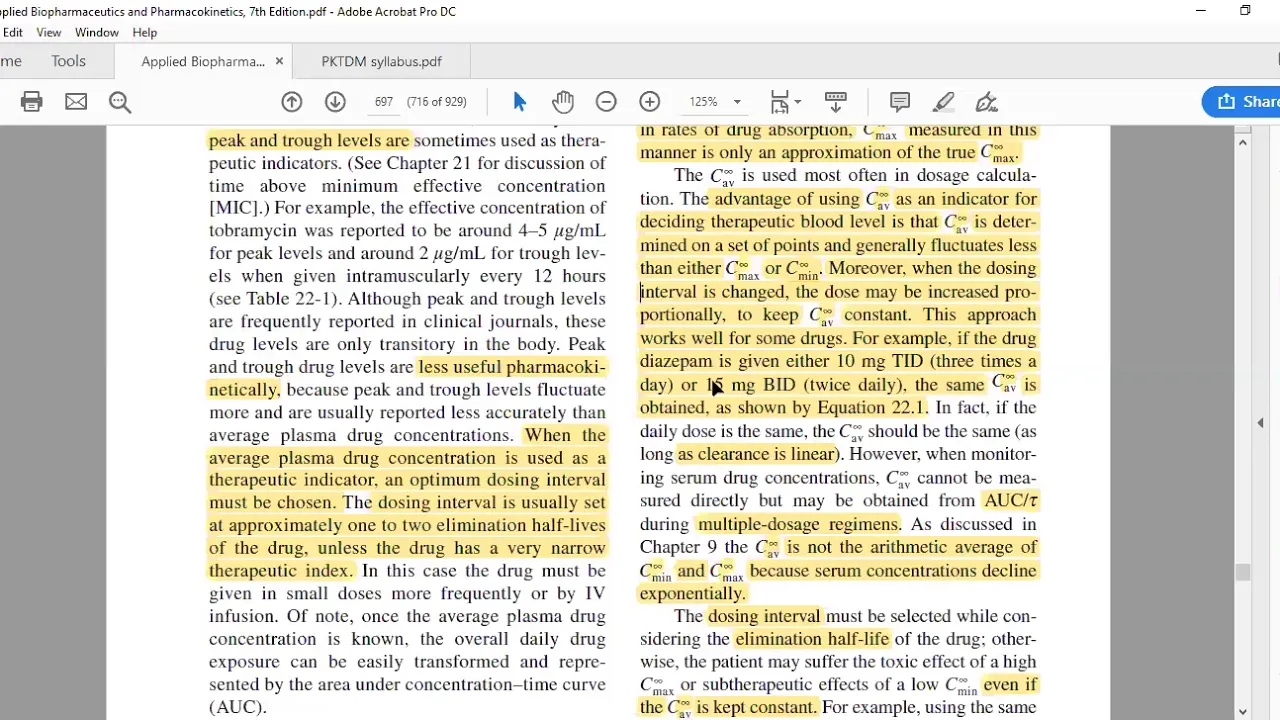The height and width of the screenshot is (720, 1280).
Task: Click the Print file icon
Action: coord(31,102)
